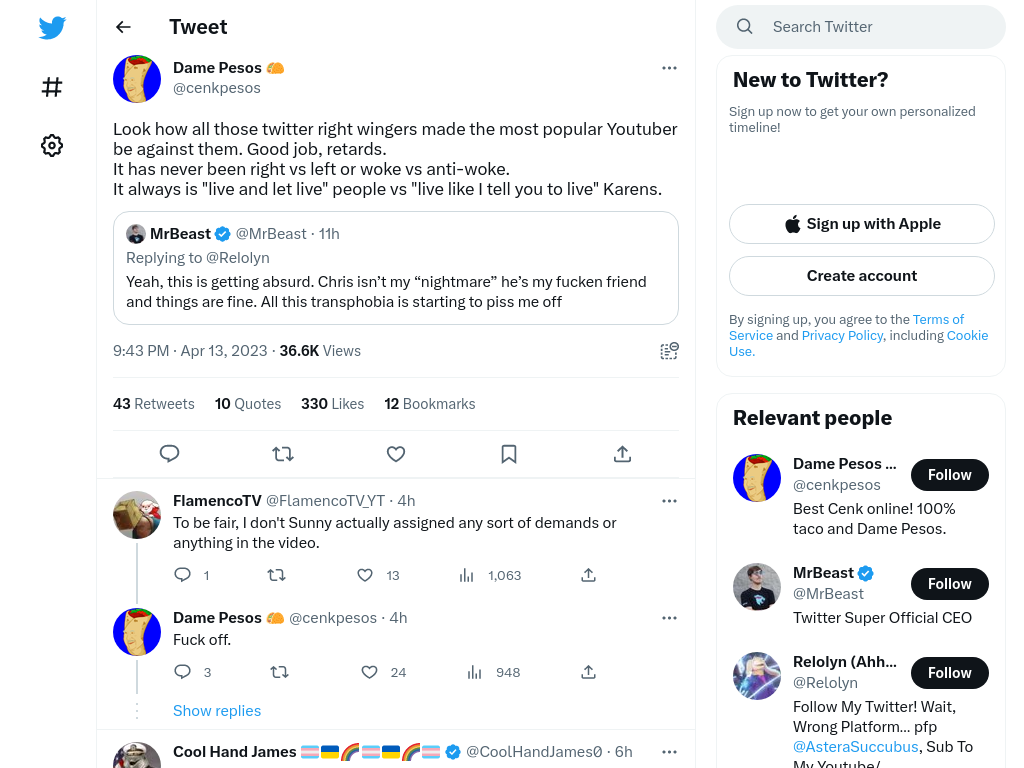This screenshot has height=768, width=1024.
Task: Open the more options menu on the main tweet
Action: [669, 68]
